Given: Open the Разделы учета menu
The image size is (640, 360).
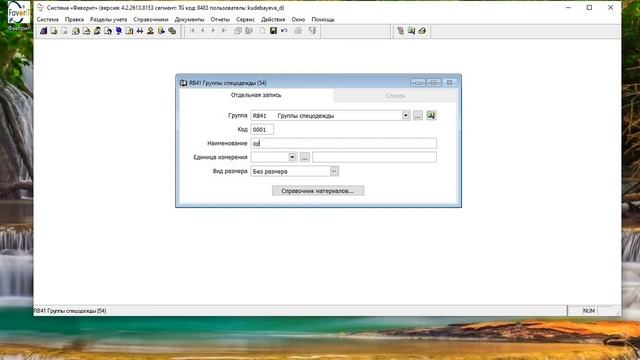Looking at the screenshot, I should (x=108, y=20).
